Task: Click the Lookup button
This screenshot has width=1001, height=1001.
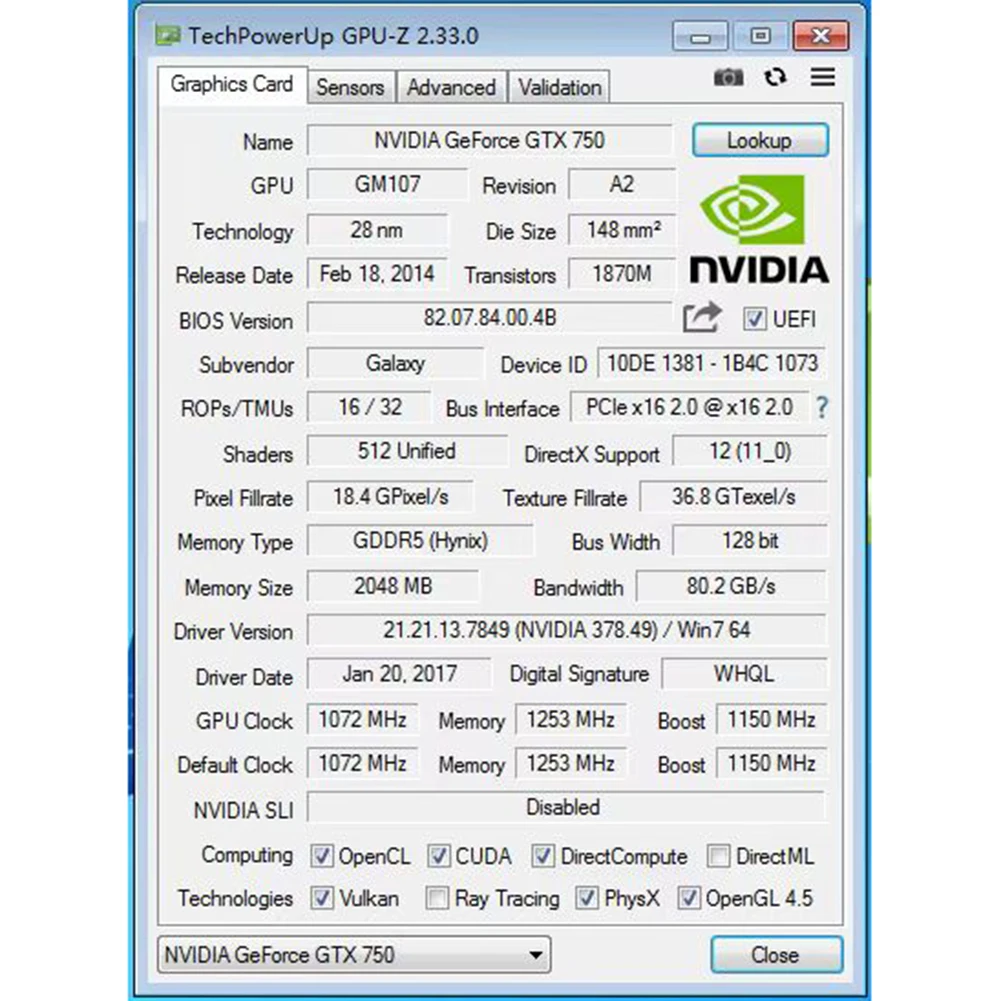Action: [x=760, y=140]
